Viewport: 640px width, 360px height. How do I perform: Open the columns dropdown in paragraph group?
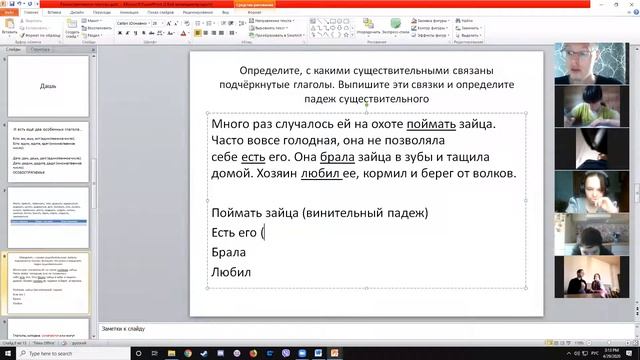pyautogui.click(x=233, y=33)
